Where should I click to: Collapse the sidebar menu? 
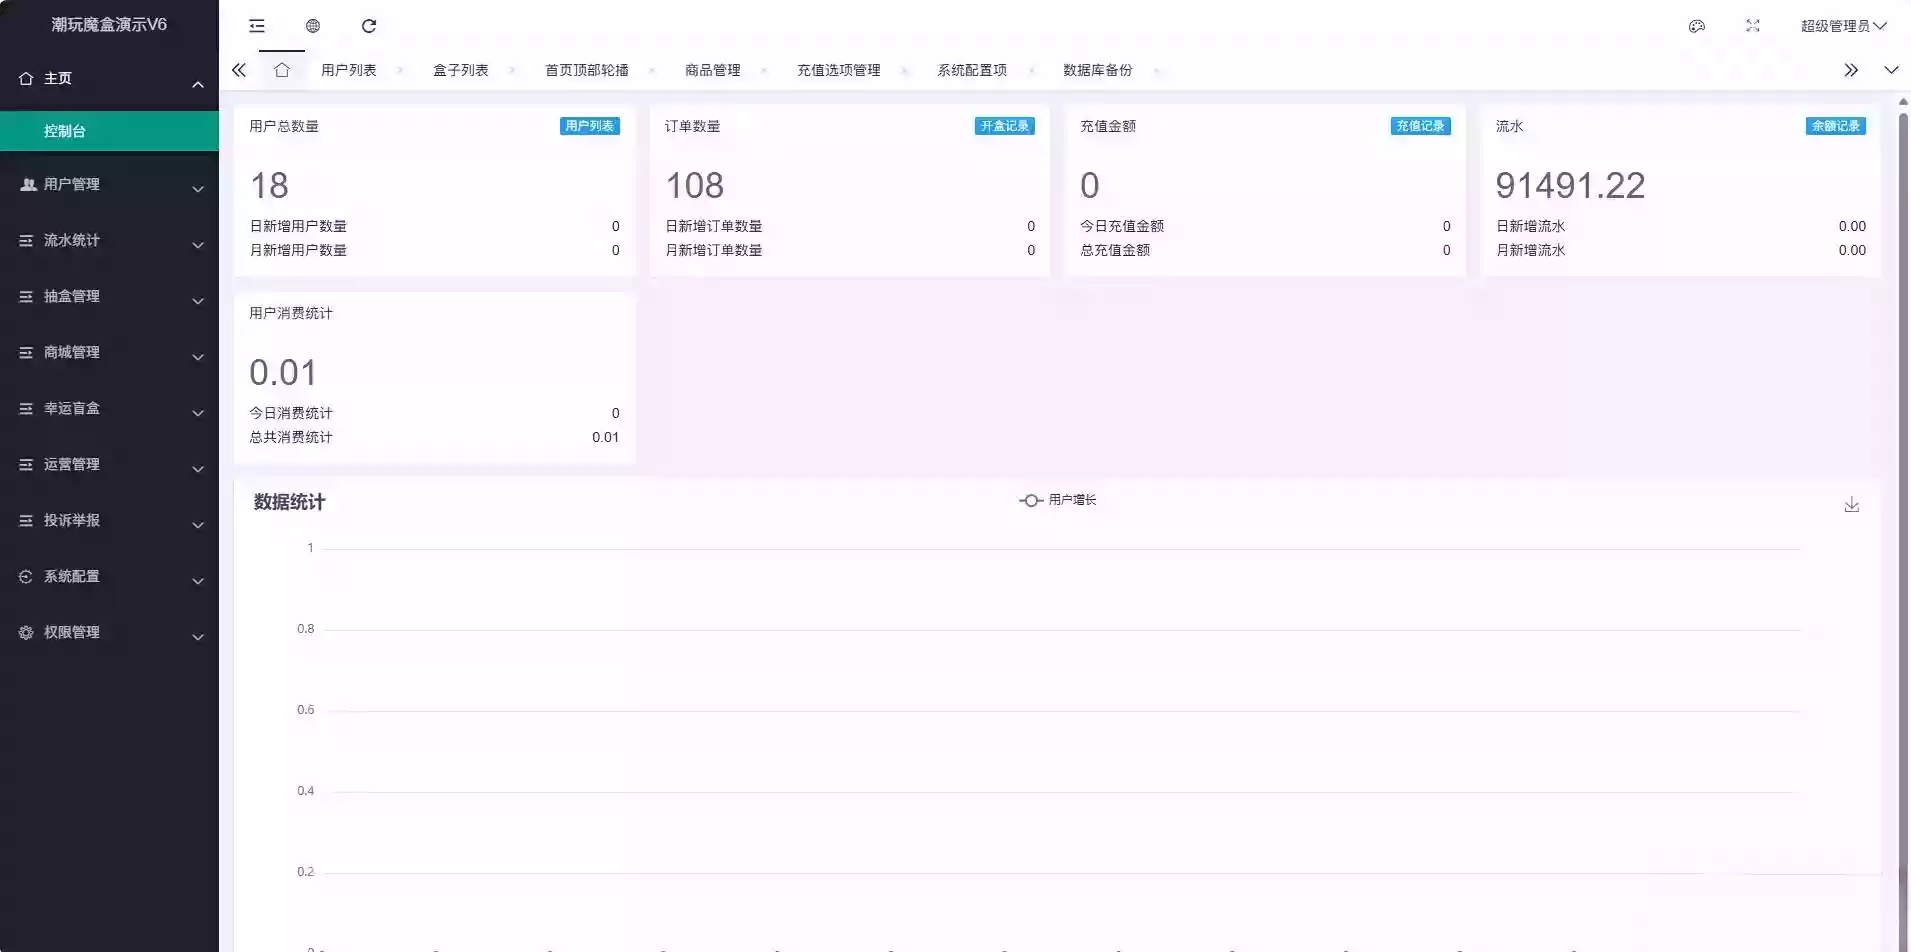pyautogui.click(x=257, y=26)
